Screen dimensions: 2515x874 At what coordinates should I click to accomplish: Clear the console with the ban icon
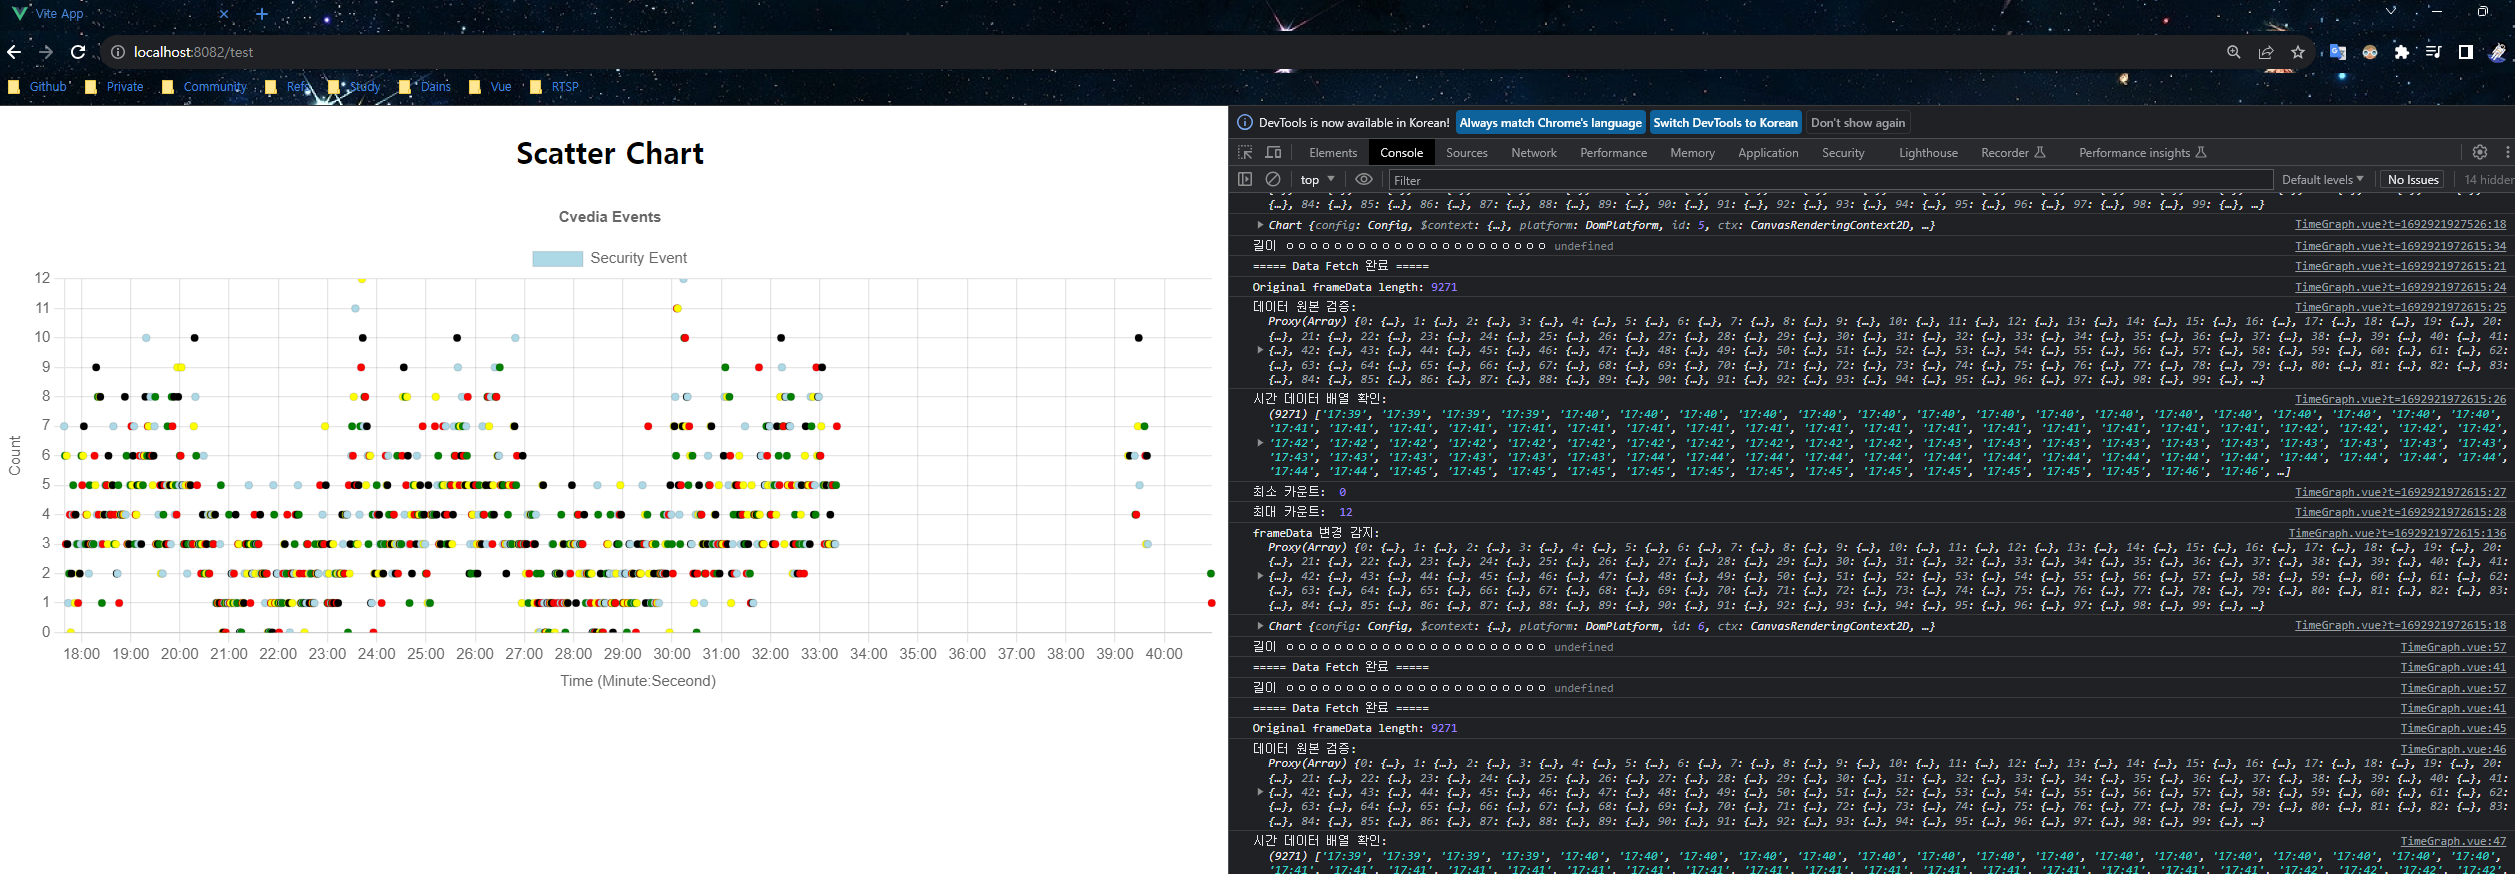click(1273, 179)
